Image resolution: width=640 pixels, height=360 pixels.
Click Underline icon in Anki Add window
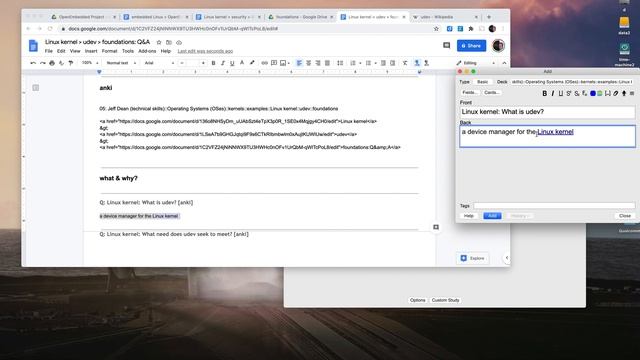[x=561, y=93]
